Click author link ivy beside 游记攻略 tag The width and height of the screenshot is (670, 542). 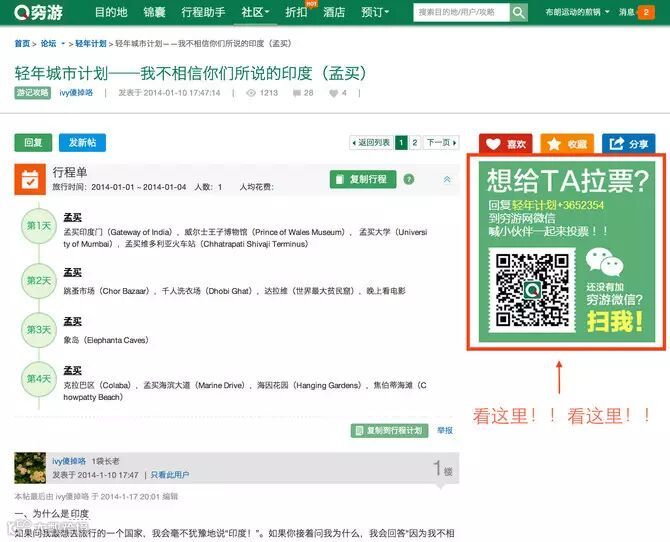pyautogui.click(x=76, y=93)
